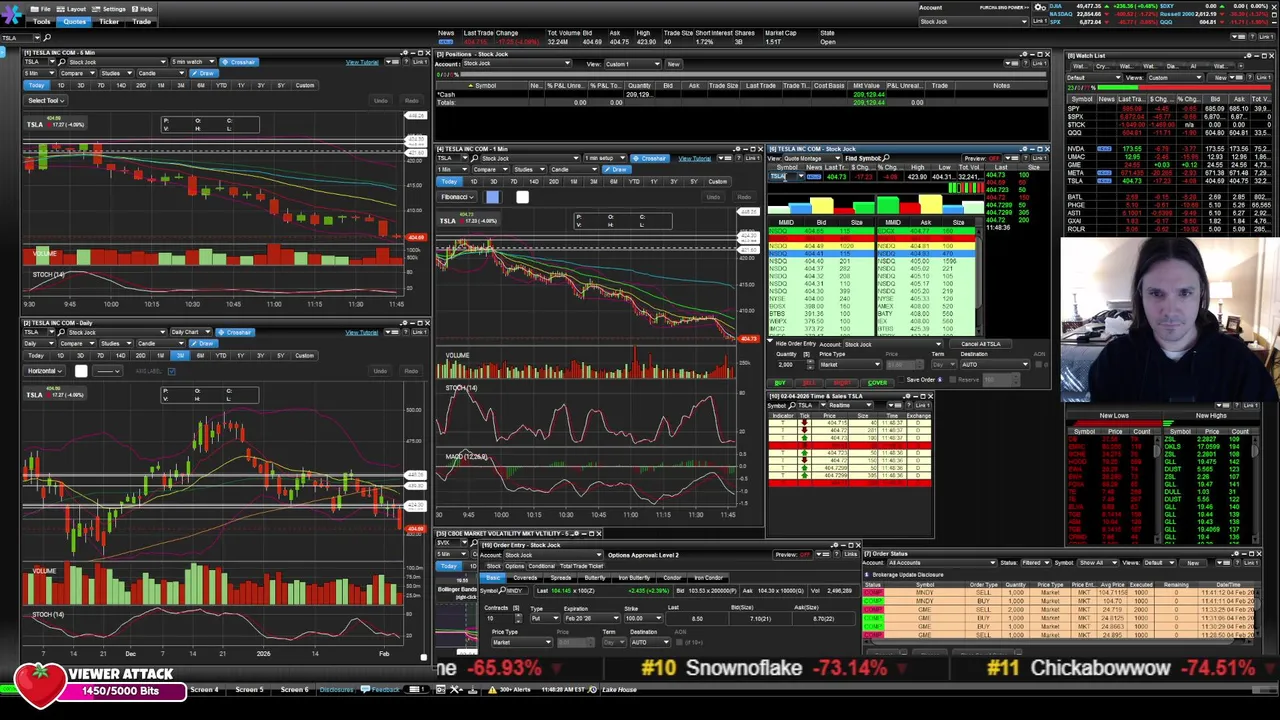Open the Ticker menu
Image resolution: width=1280 pixels, height=720 pixels.
pos(109,21)
